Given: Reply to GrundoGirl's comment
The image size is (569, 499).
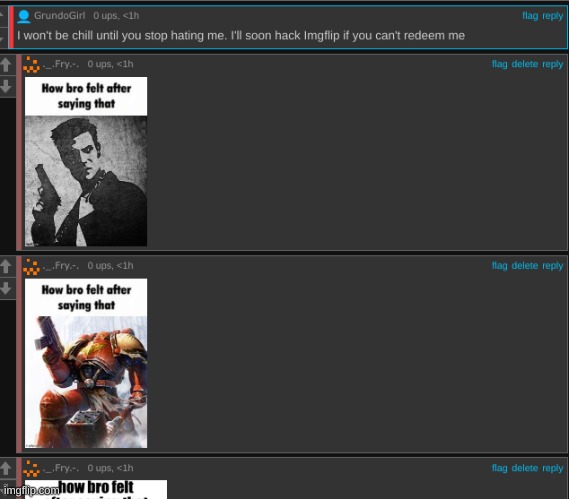Looking at the screenshot, I should [552, 16].
